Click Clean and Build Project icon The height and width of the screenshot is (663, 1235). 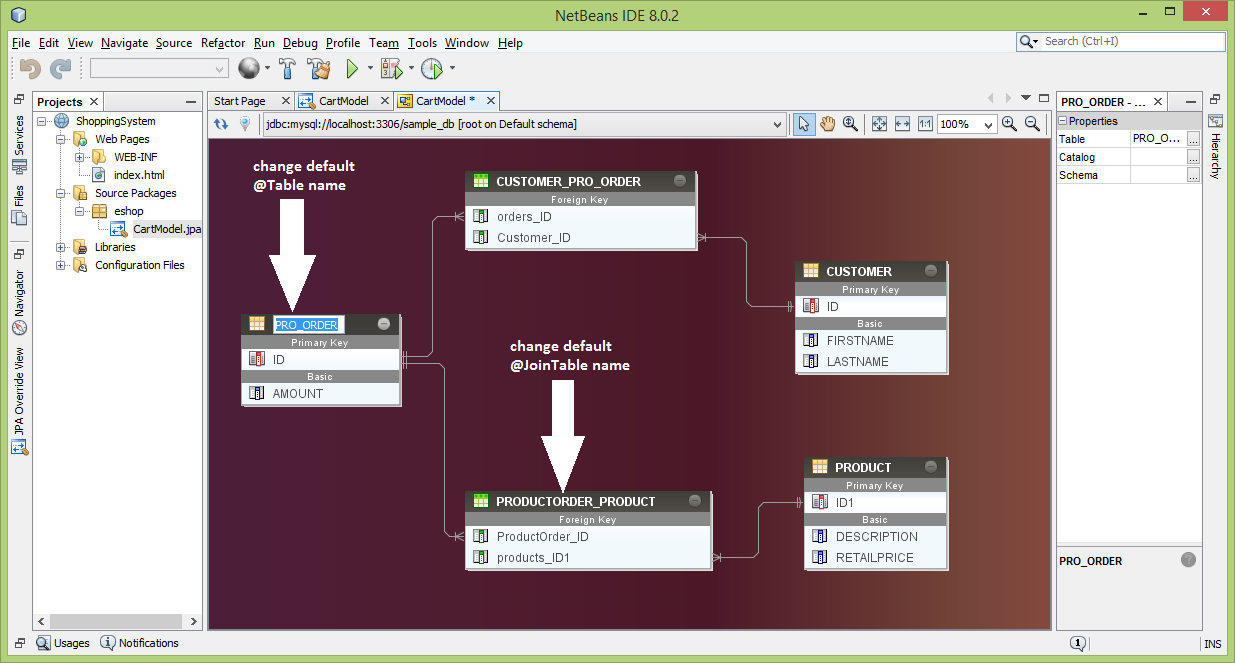(x=319, y=69)
